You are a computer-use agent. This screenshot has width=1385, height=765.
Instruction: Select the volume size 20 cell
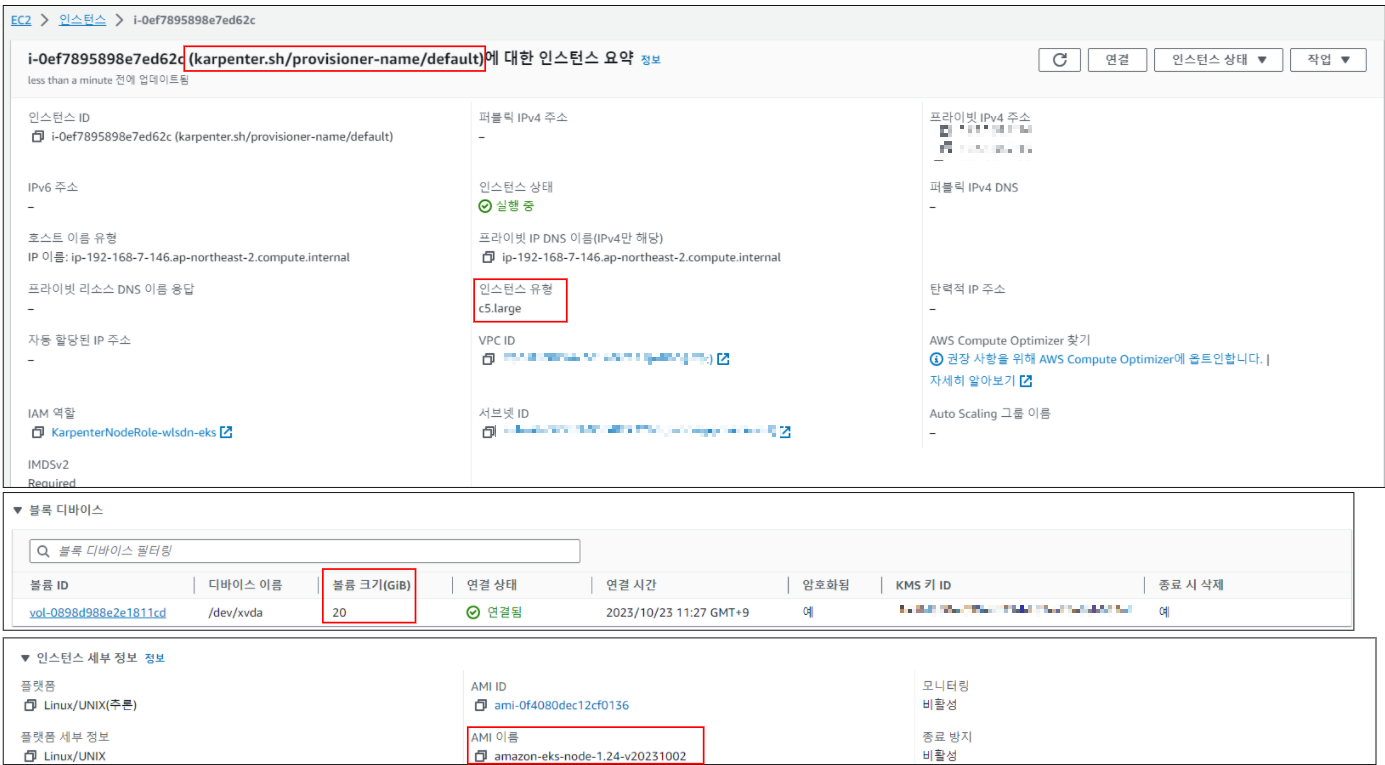point(340,612)
